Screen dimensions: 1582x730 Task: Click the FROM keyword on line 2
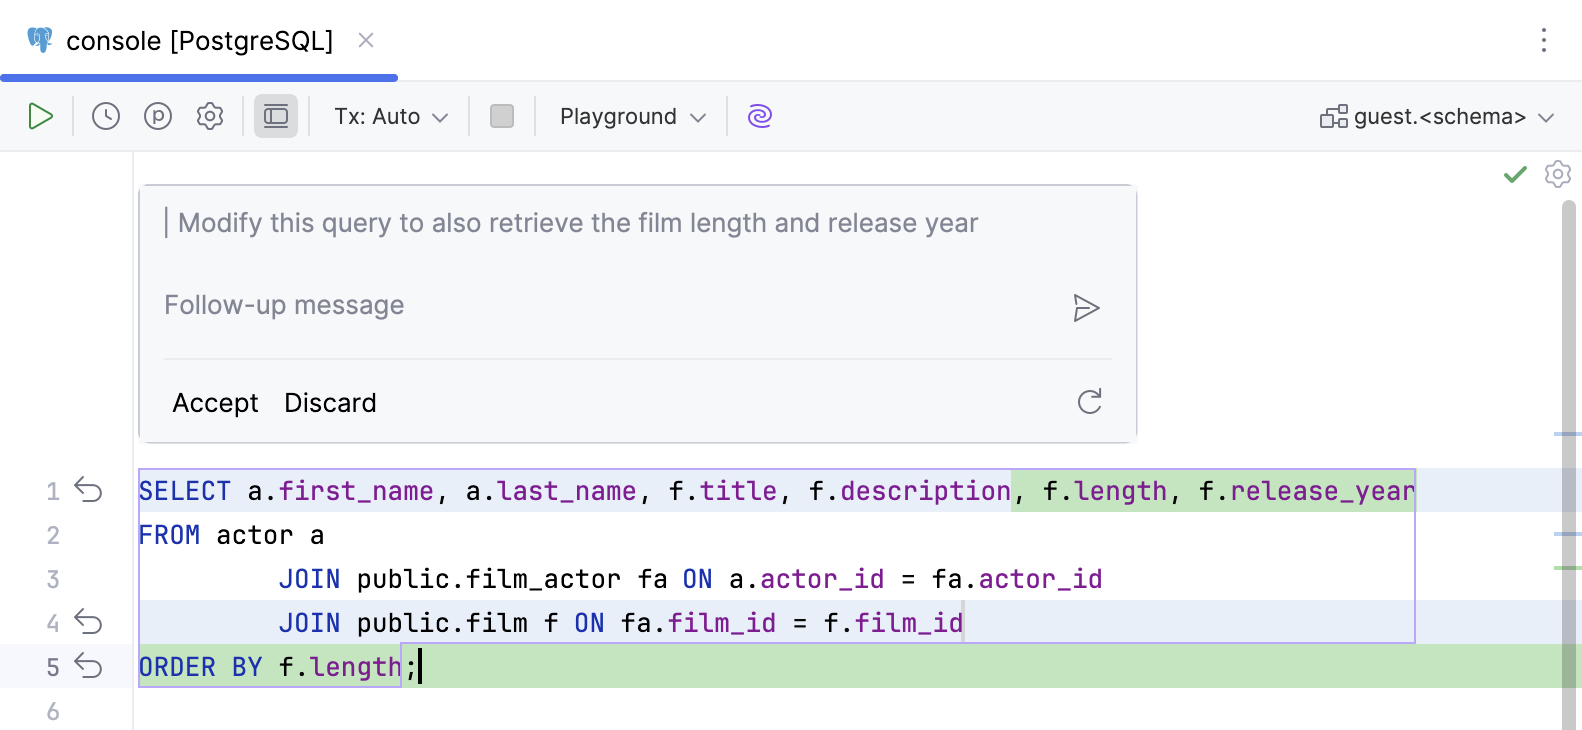pos(169,535)
